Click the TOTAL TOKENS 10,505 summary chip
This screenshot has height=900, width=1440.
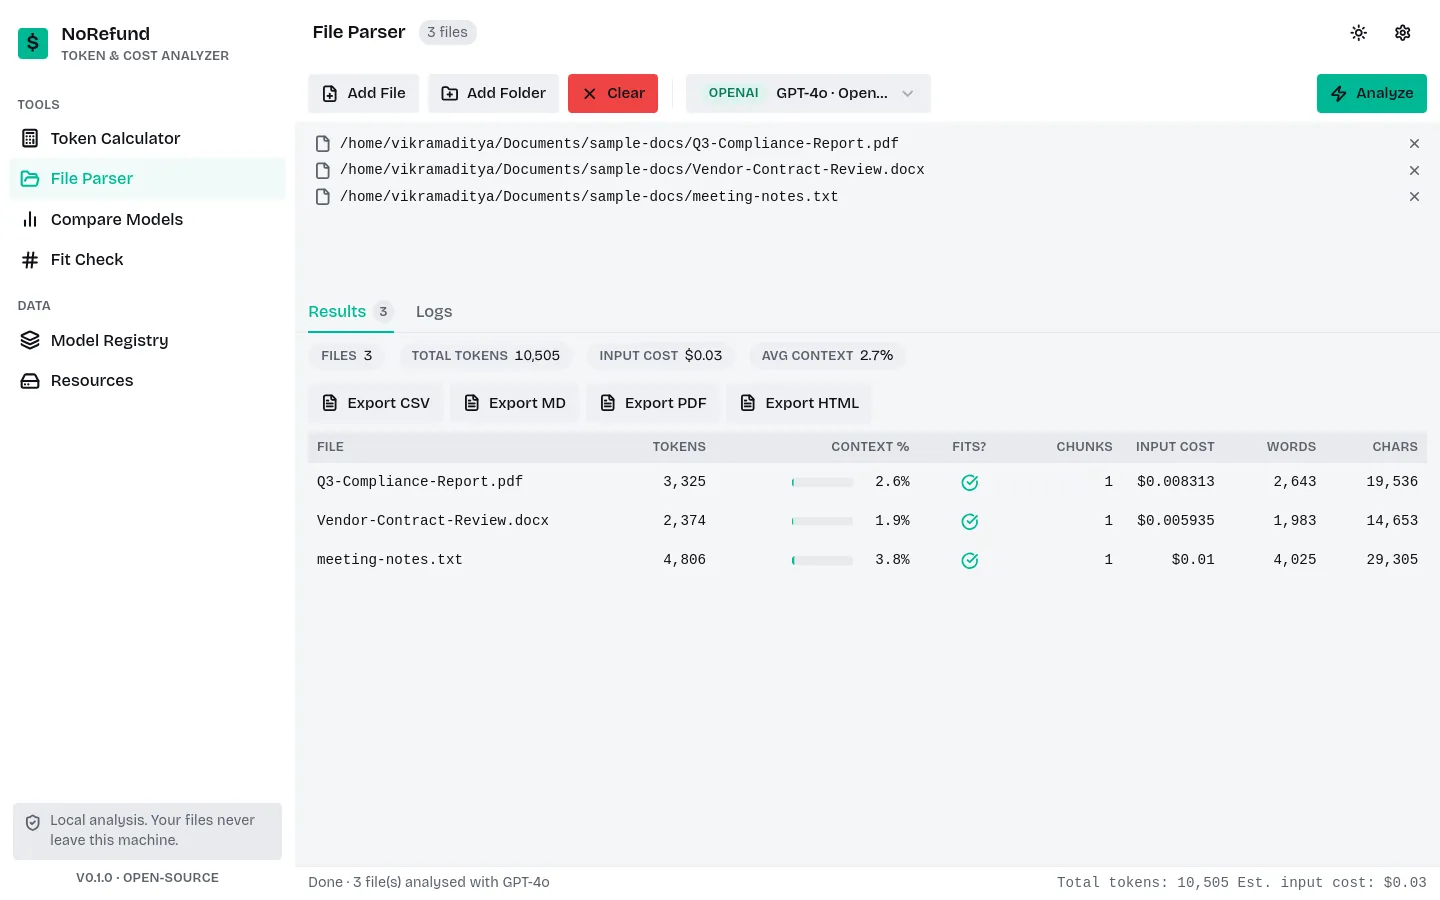[486, 356]
